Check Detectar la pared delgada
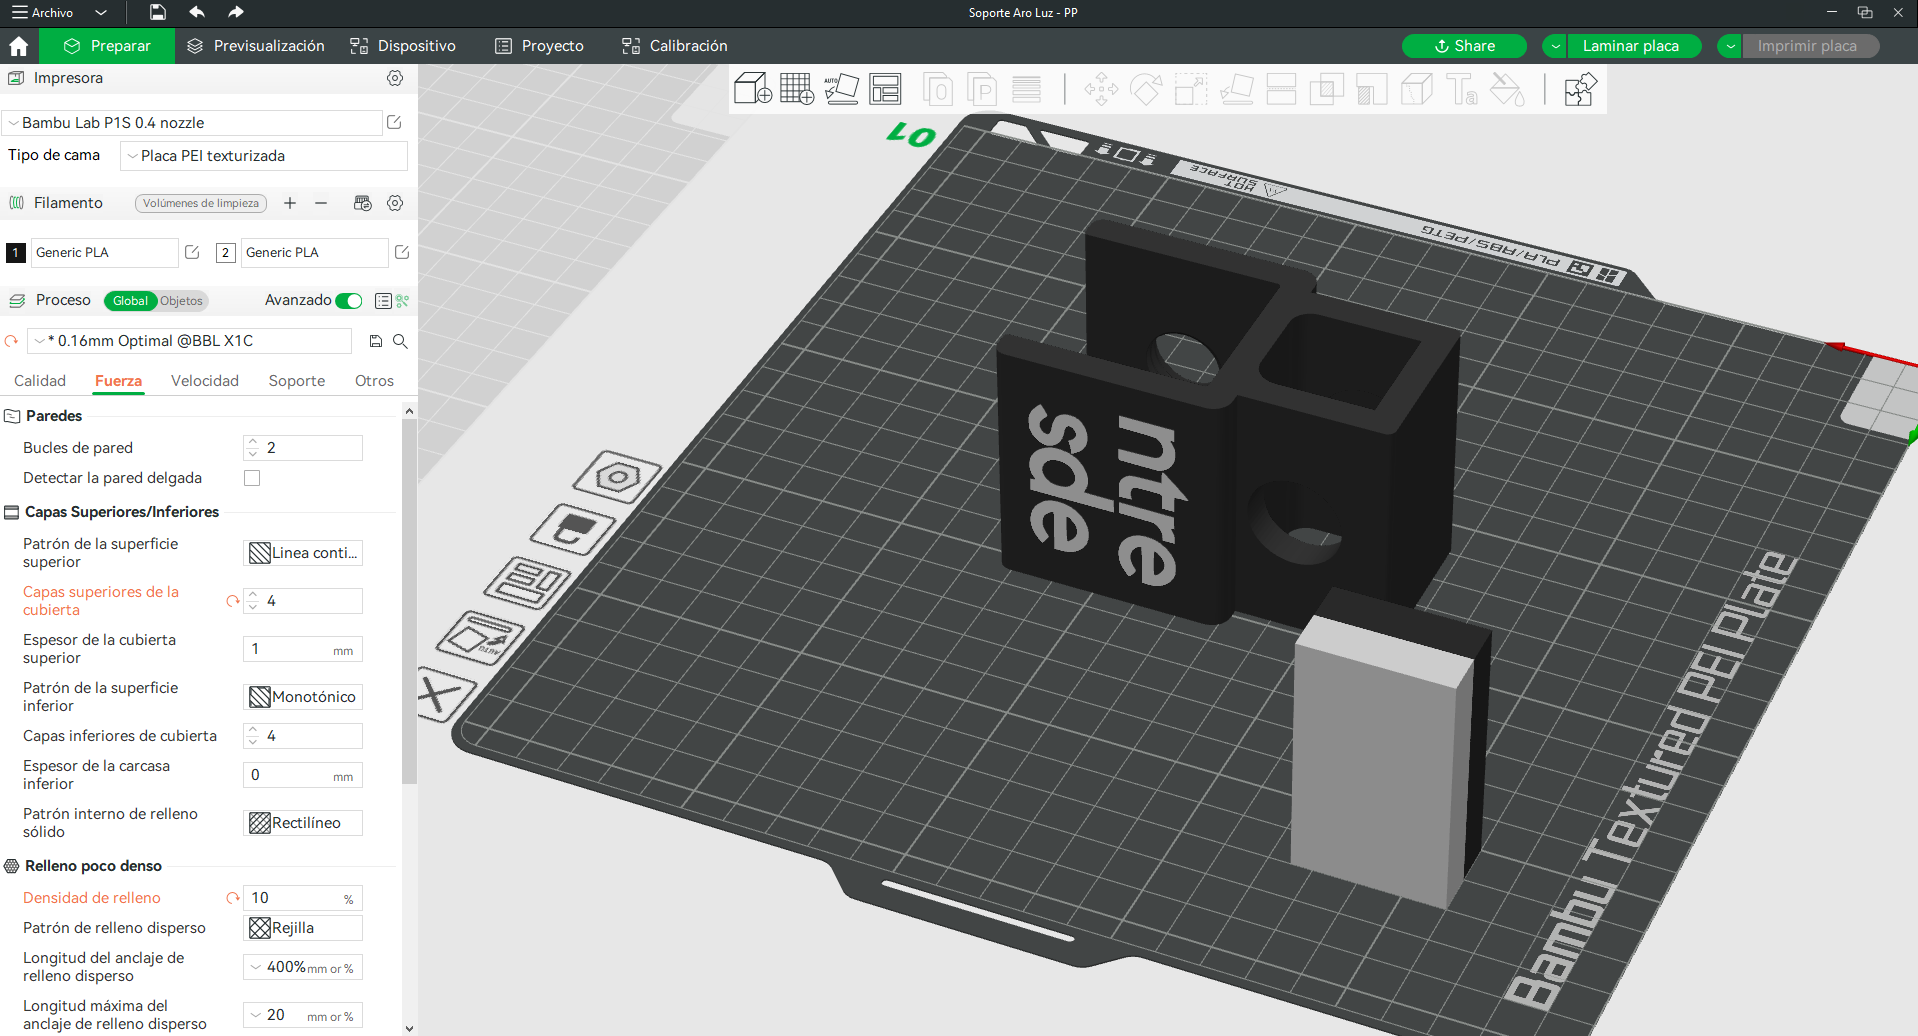The width and height of the screenshot is (1918, 1036). (252, 478)
